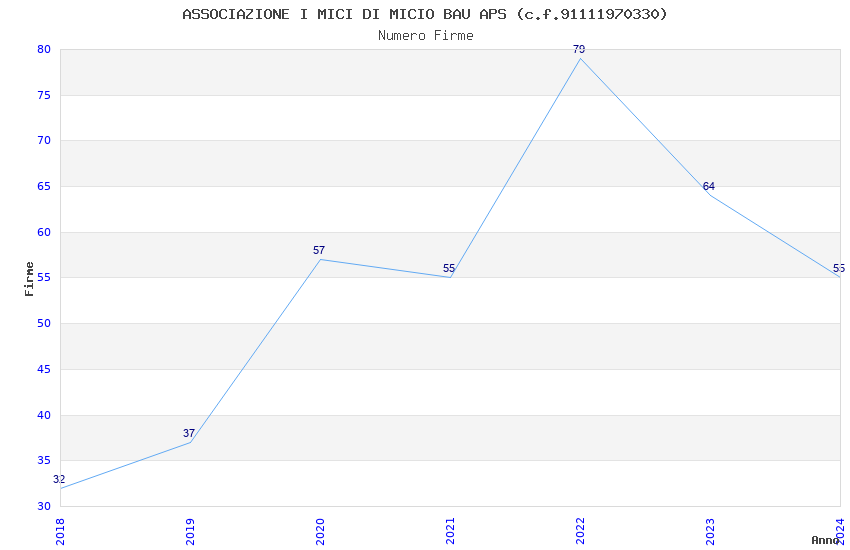The height and width of the screenshot is (550, 850).
Task: Select the Firme y-axis label
Action: coord(29,279)
